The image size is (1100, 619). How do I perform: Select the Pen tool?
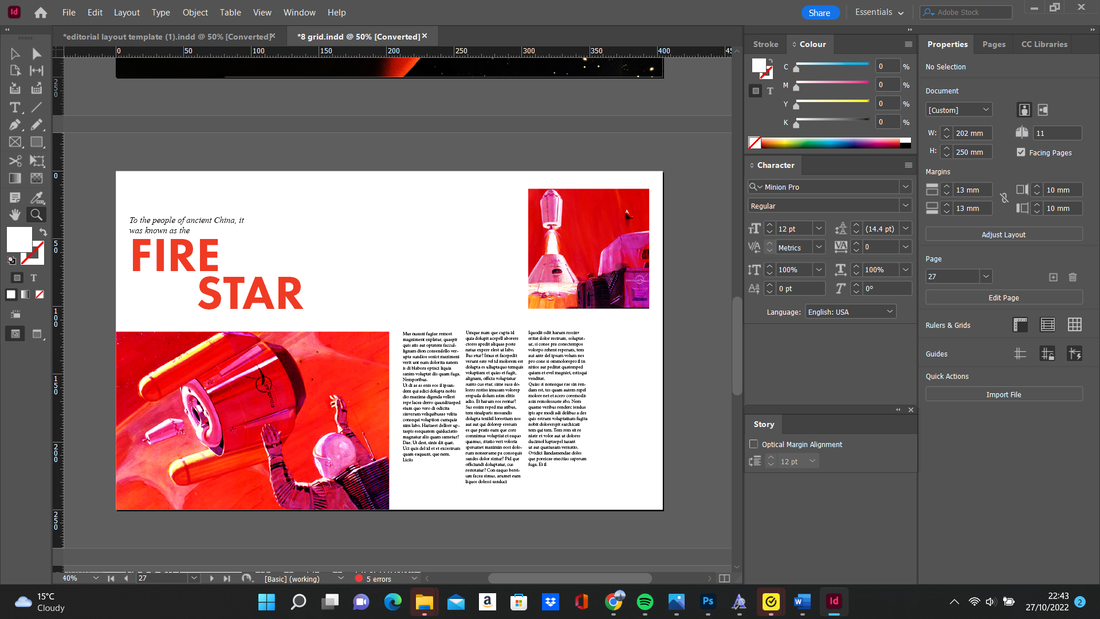(x=15, y=125)
